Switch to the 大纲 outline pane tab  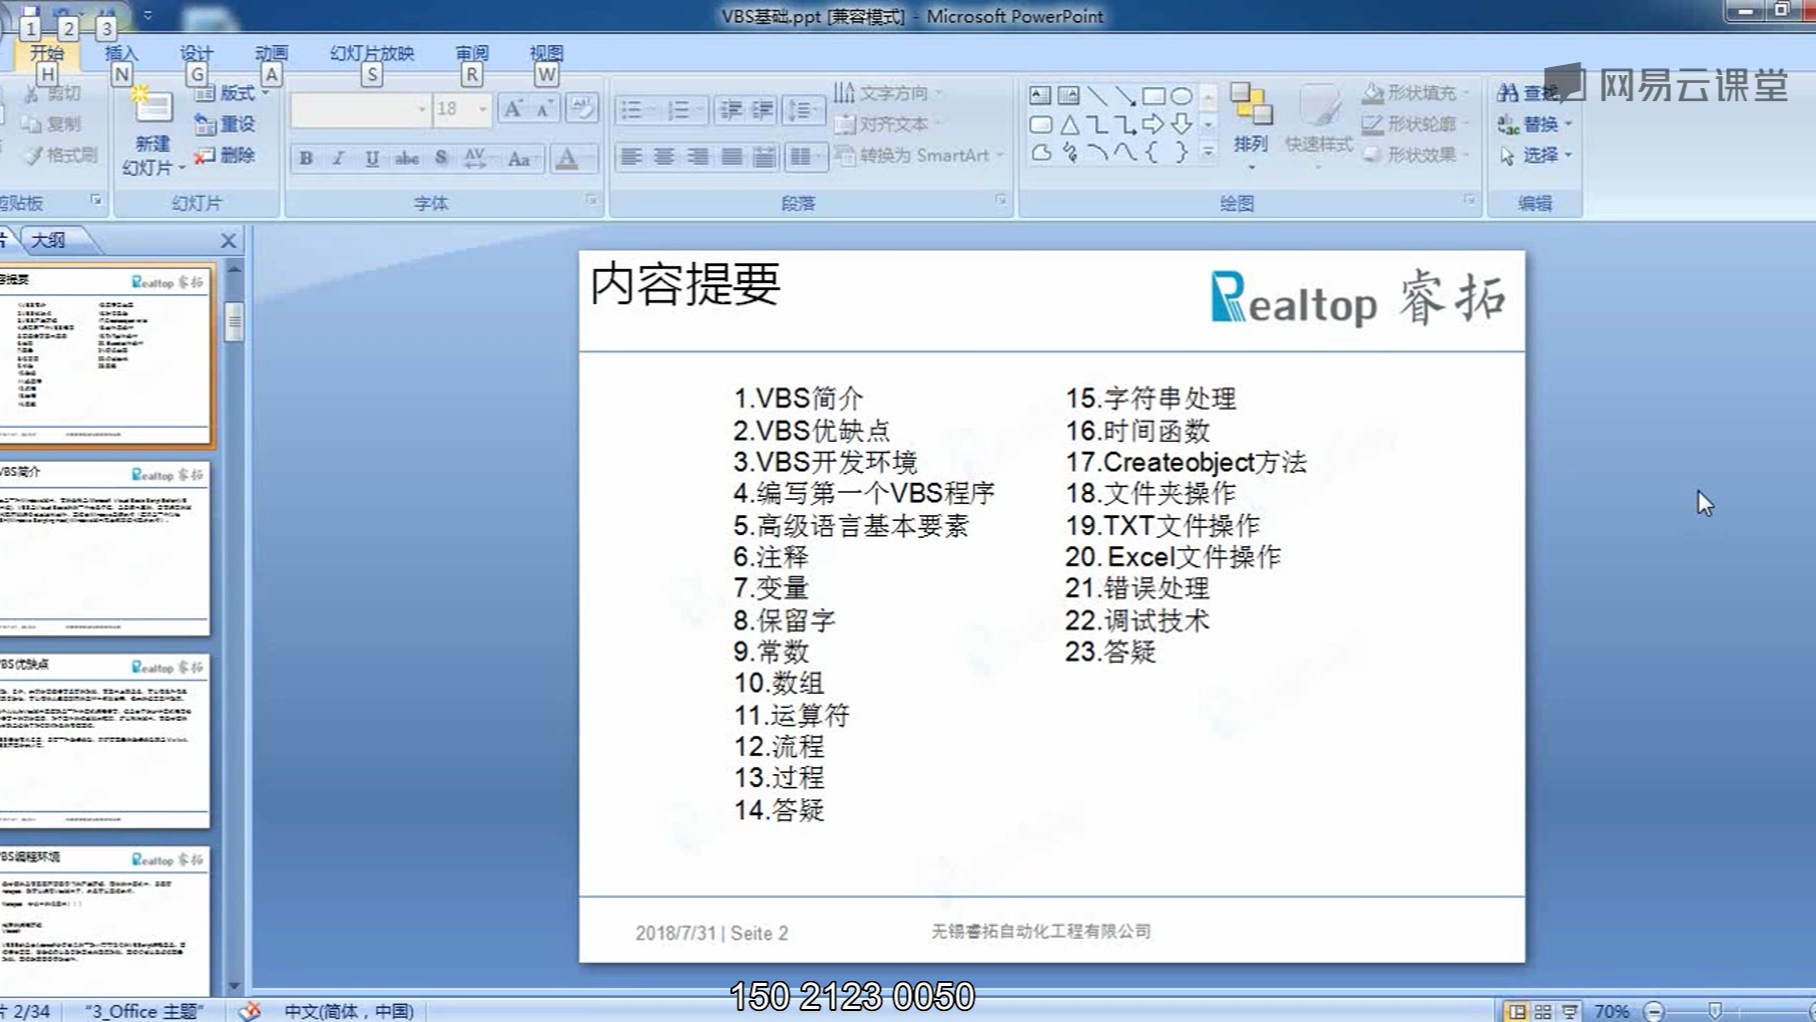tap(48, 240)
